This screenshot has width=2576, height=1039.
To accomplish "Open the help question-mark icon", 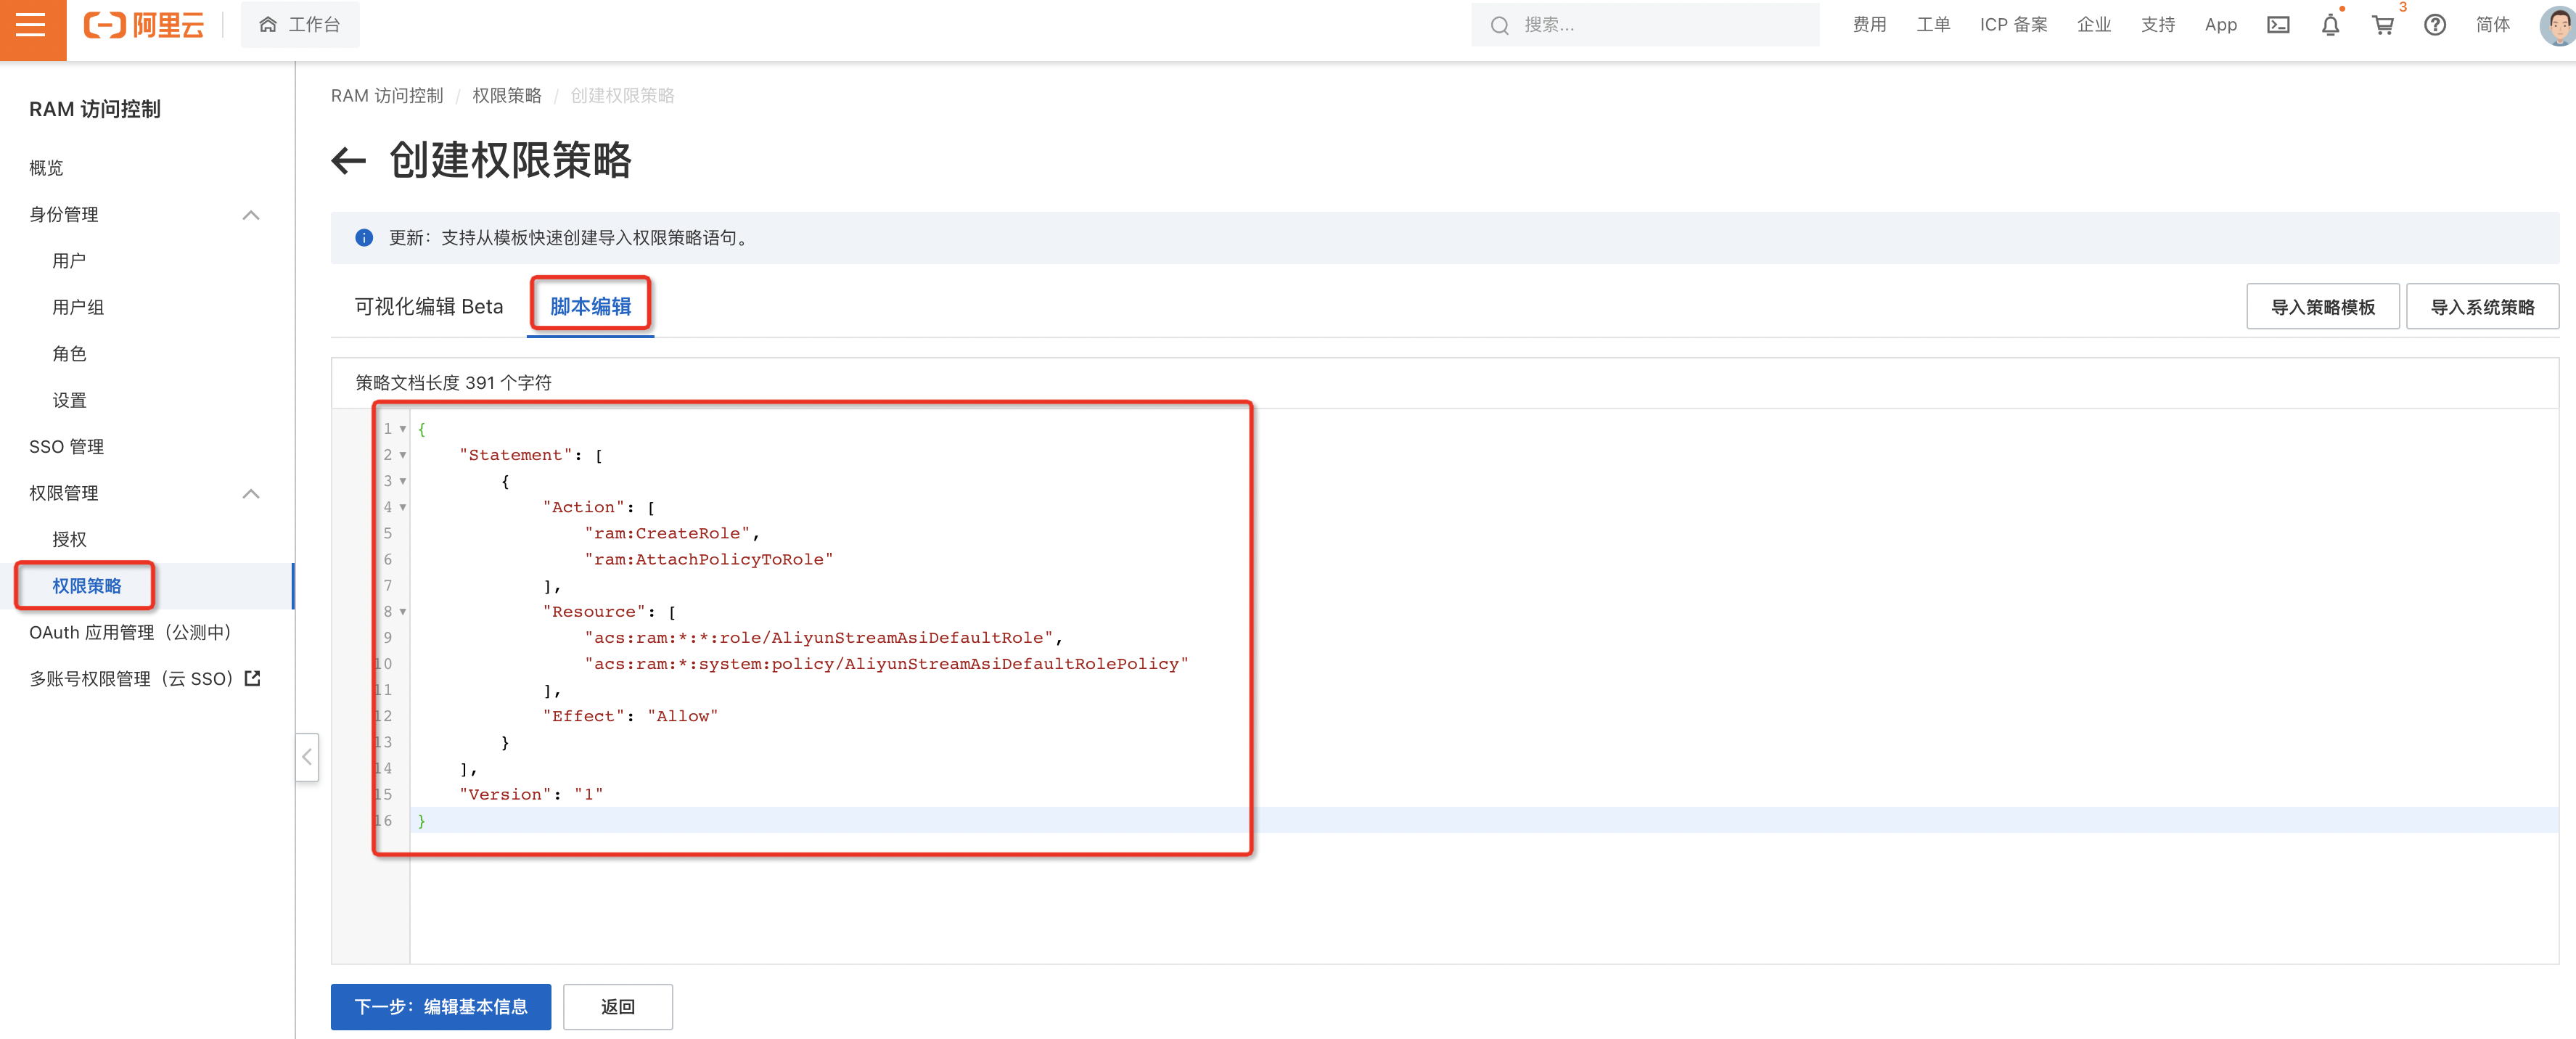I will (2434, 26).
